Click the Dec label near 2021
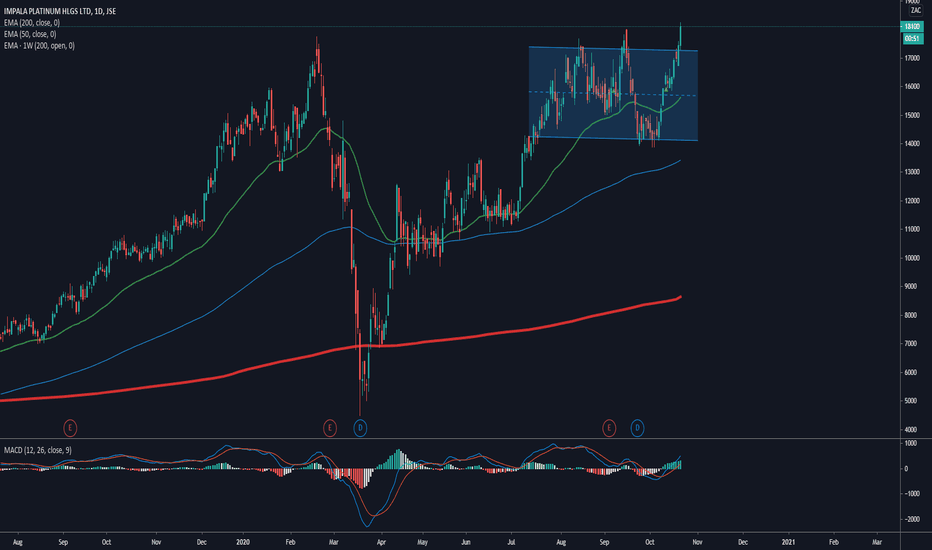The width and height of the screenshot is (932, 550). coord(743,542)
